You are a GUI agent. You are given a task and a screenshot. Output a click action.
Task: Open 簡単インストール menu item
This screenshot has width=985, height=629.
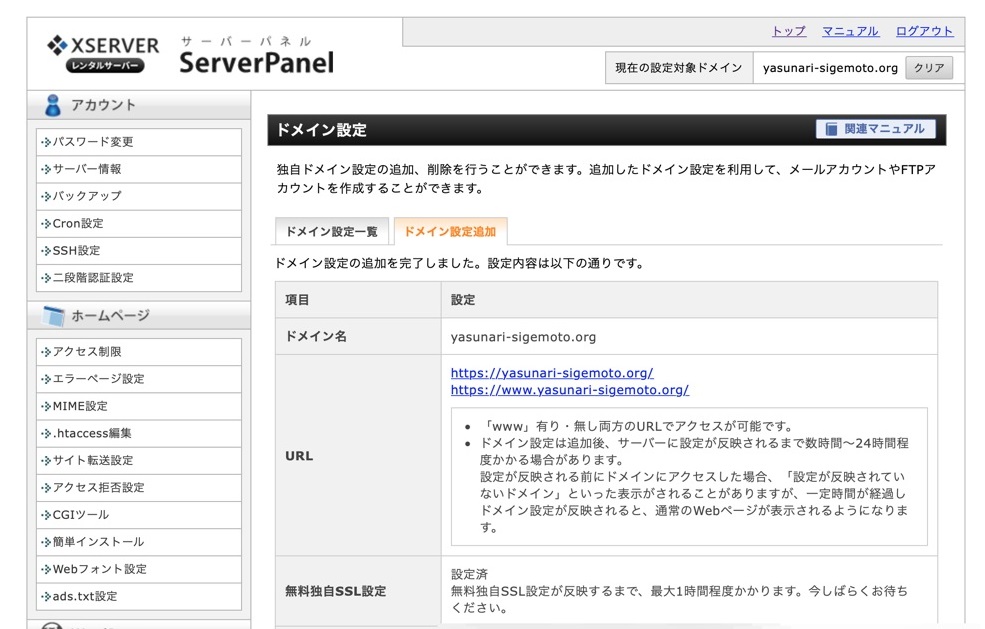[139, 542]
